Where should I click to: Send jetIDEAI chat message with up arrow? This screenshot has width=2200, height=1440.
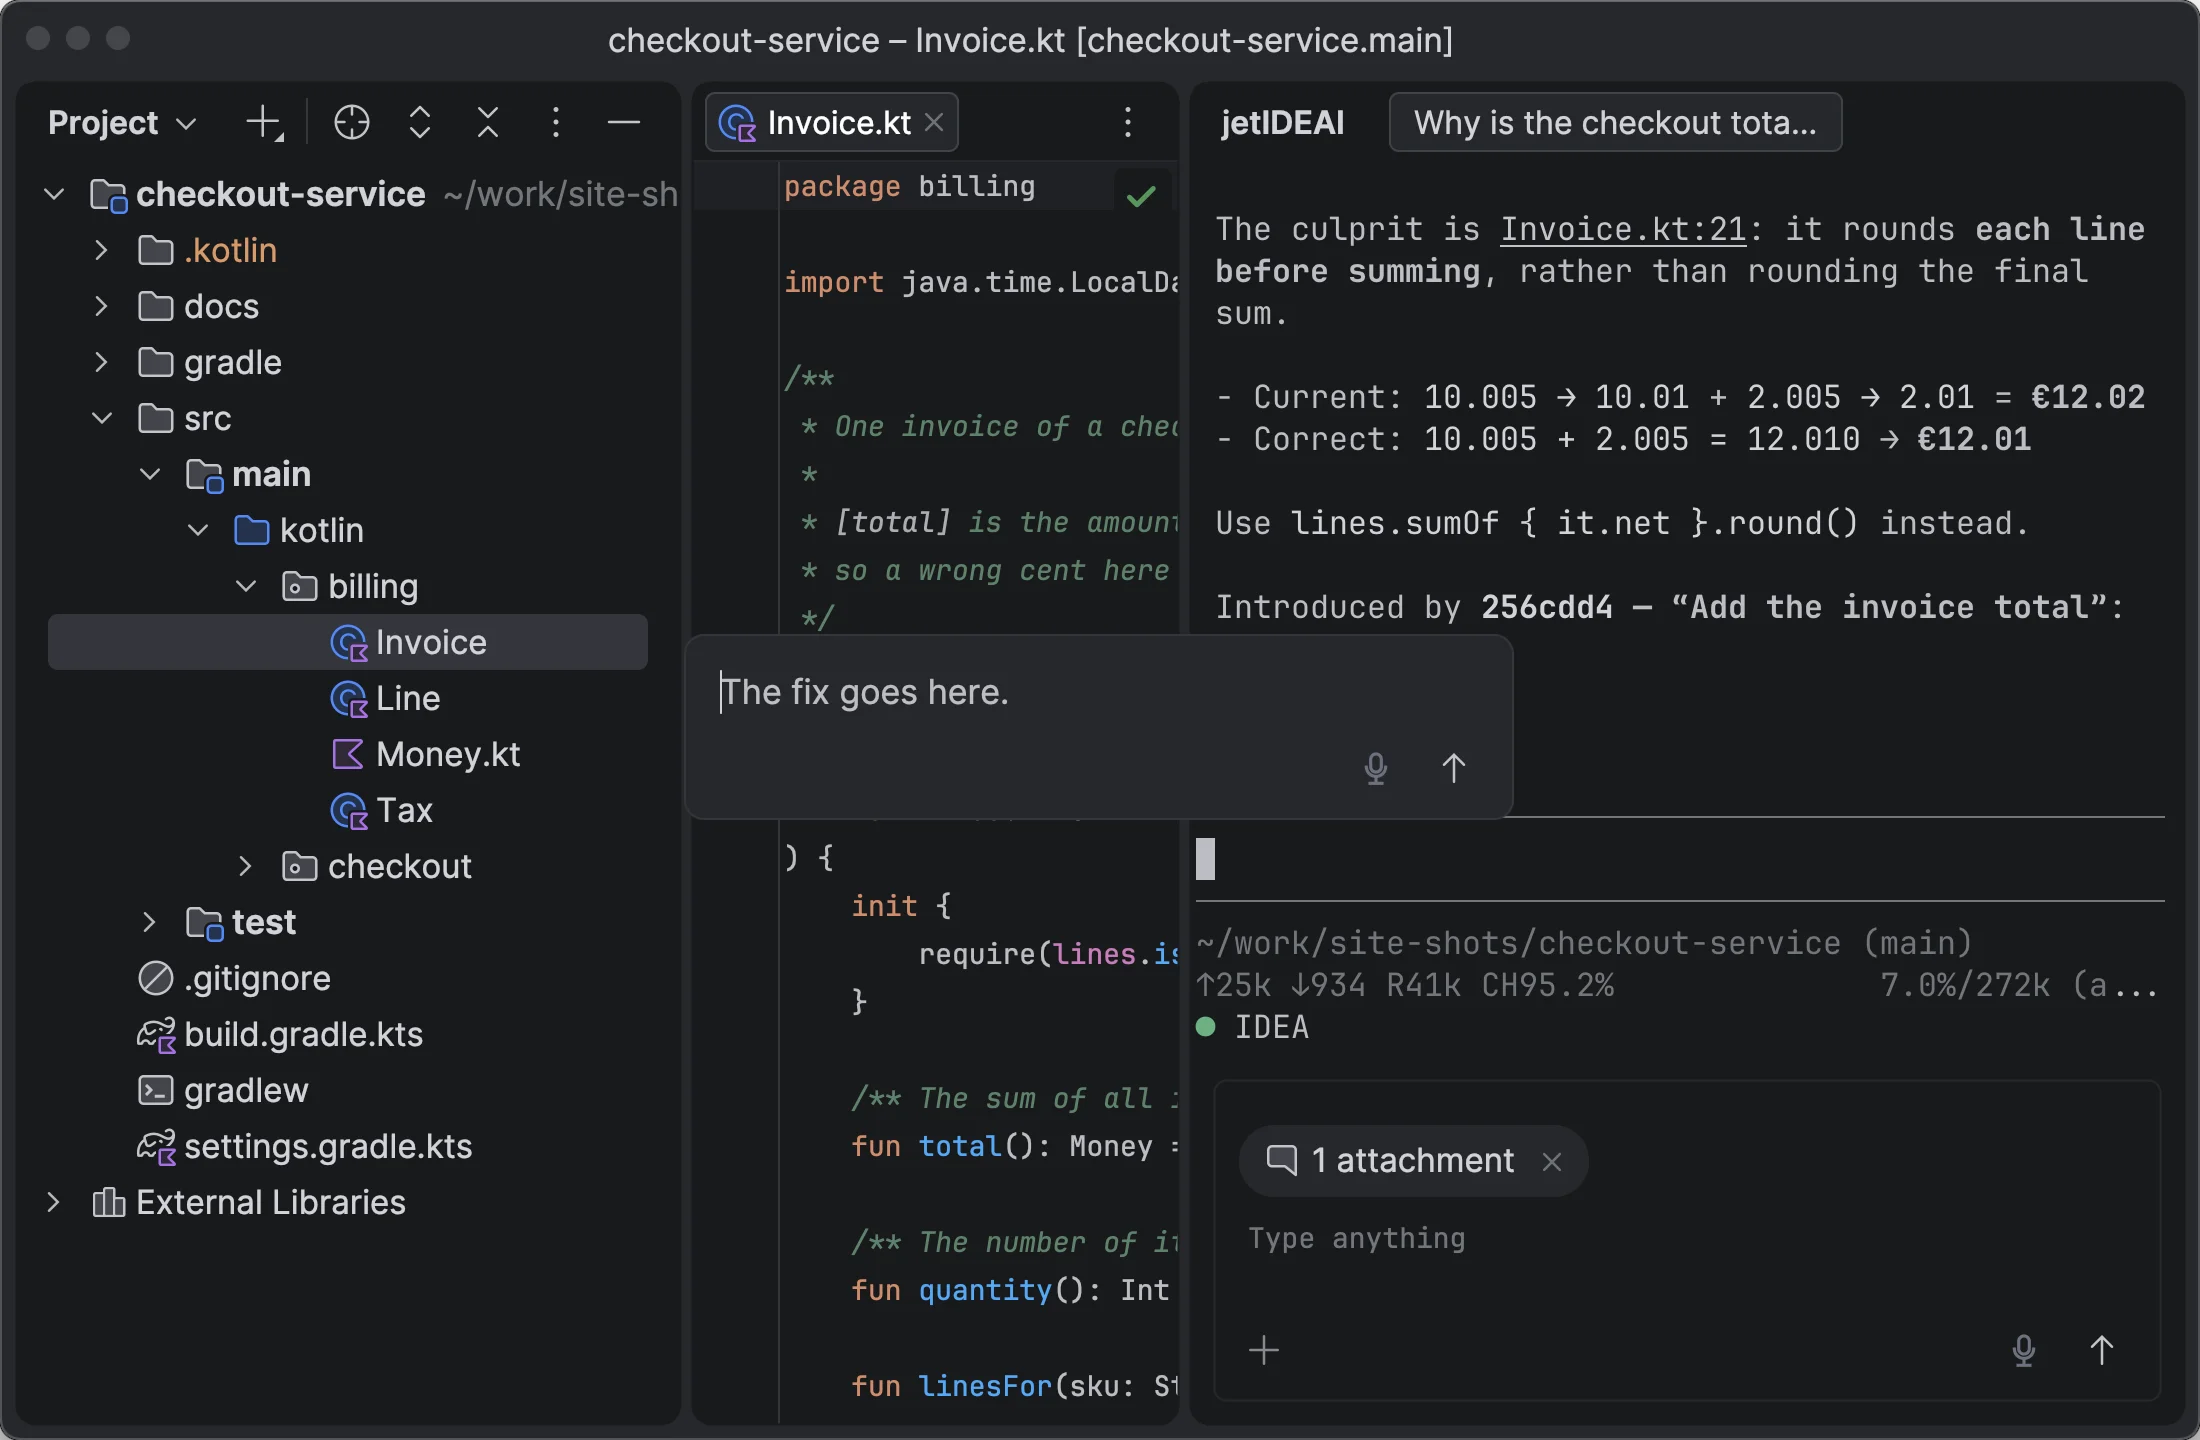click(x=2102, y=1350)
